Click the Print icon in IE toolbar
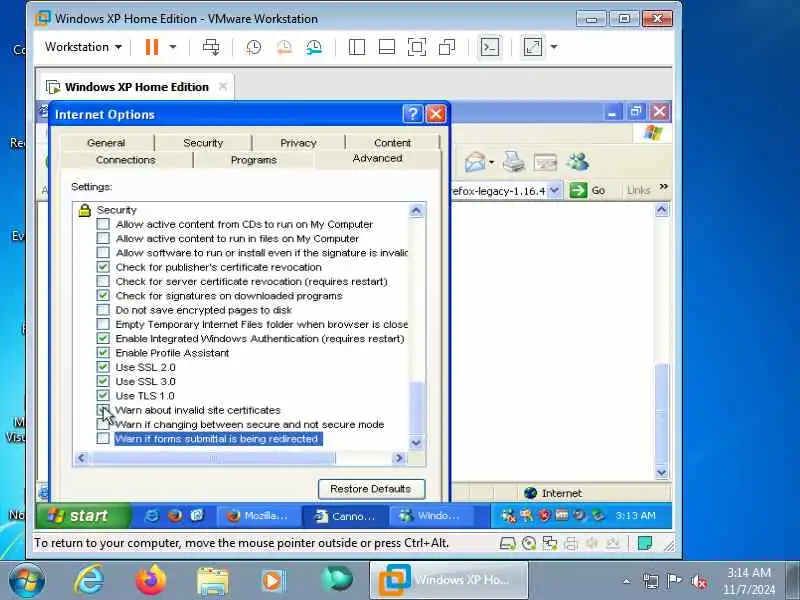Viewport: 800px width, 600px height. [x=514, y=162]
